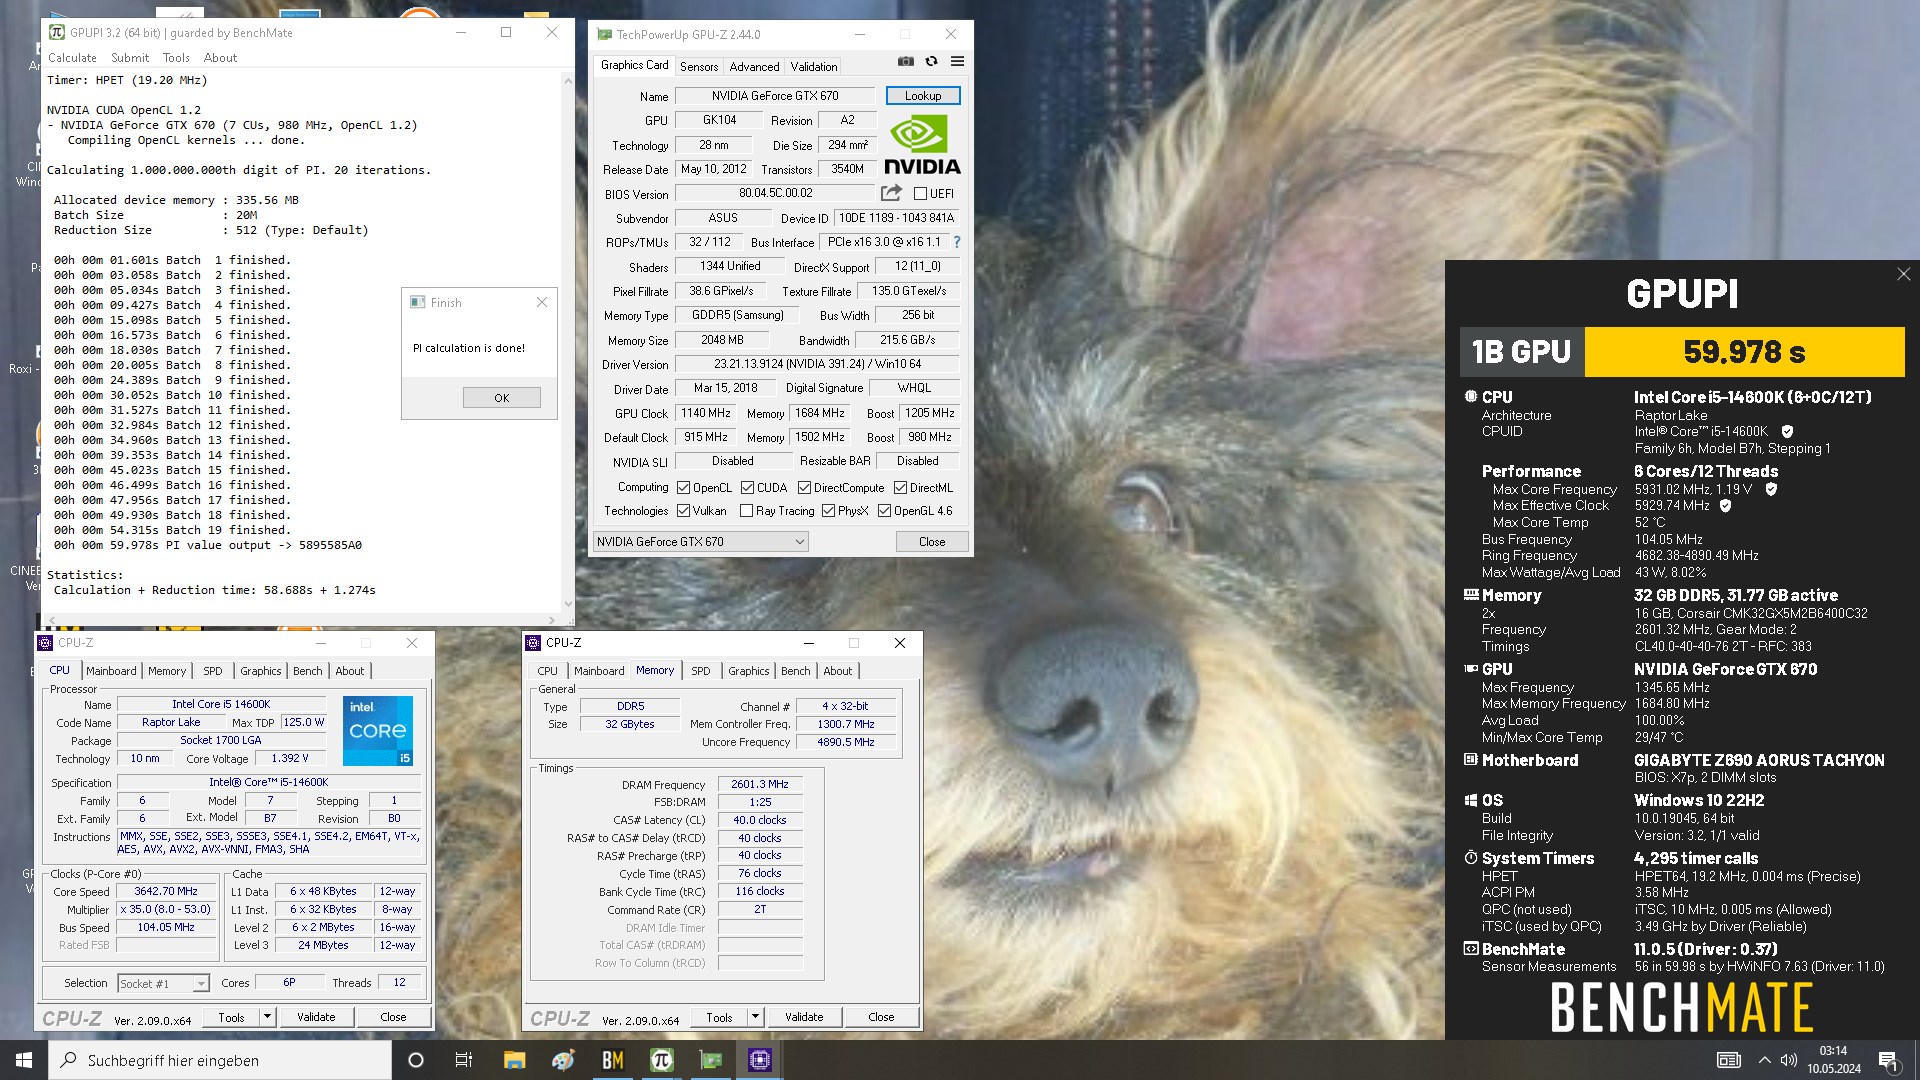
Task: Toggle the UEFI checkbox in GPU-Z
Action: coord(920,194)
